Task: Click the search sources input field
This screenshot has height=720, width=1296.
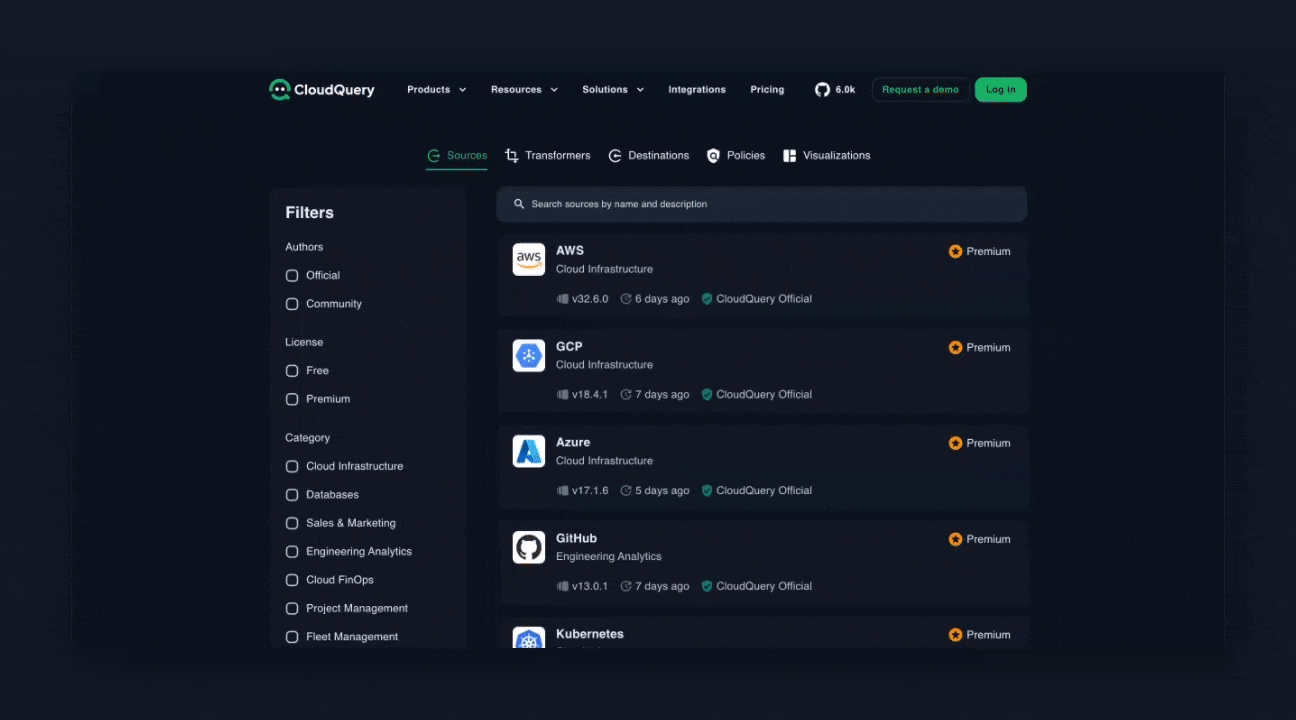Action: click(x=762, y=204)
